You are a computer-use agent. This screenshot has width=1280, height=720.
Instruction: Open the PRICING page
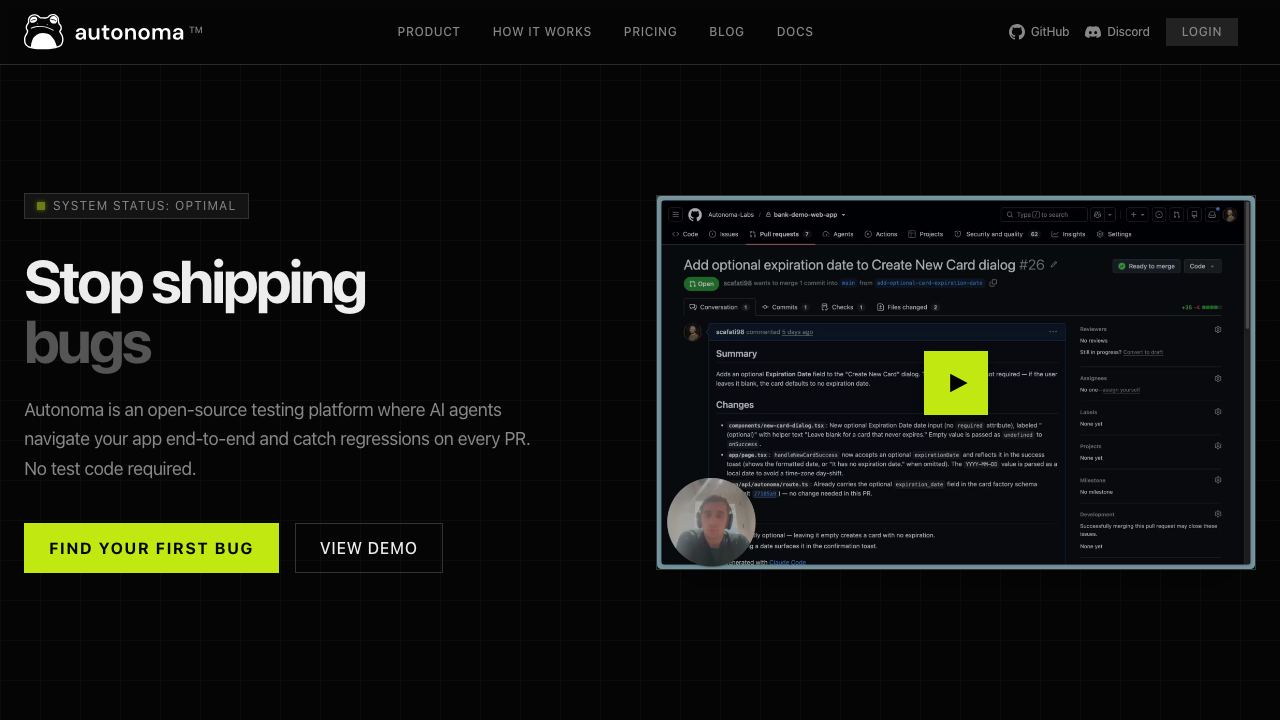click(x=650, y=32)
